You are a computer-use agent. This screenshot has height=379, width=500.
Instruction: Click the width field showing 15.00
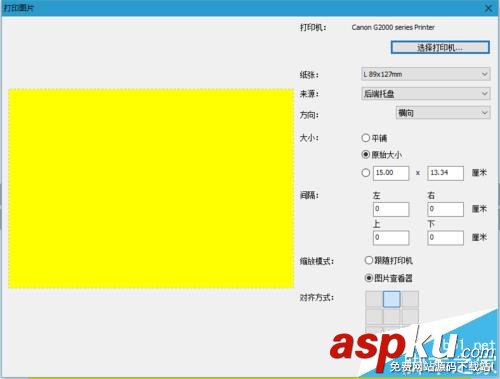pyautogui.click(x=391, y=173)
